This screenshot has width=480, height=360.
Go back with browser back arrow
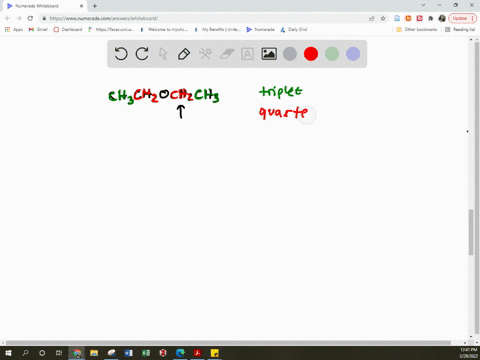(x=8, y=18)
